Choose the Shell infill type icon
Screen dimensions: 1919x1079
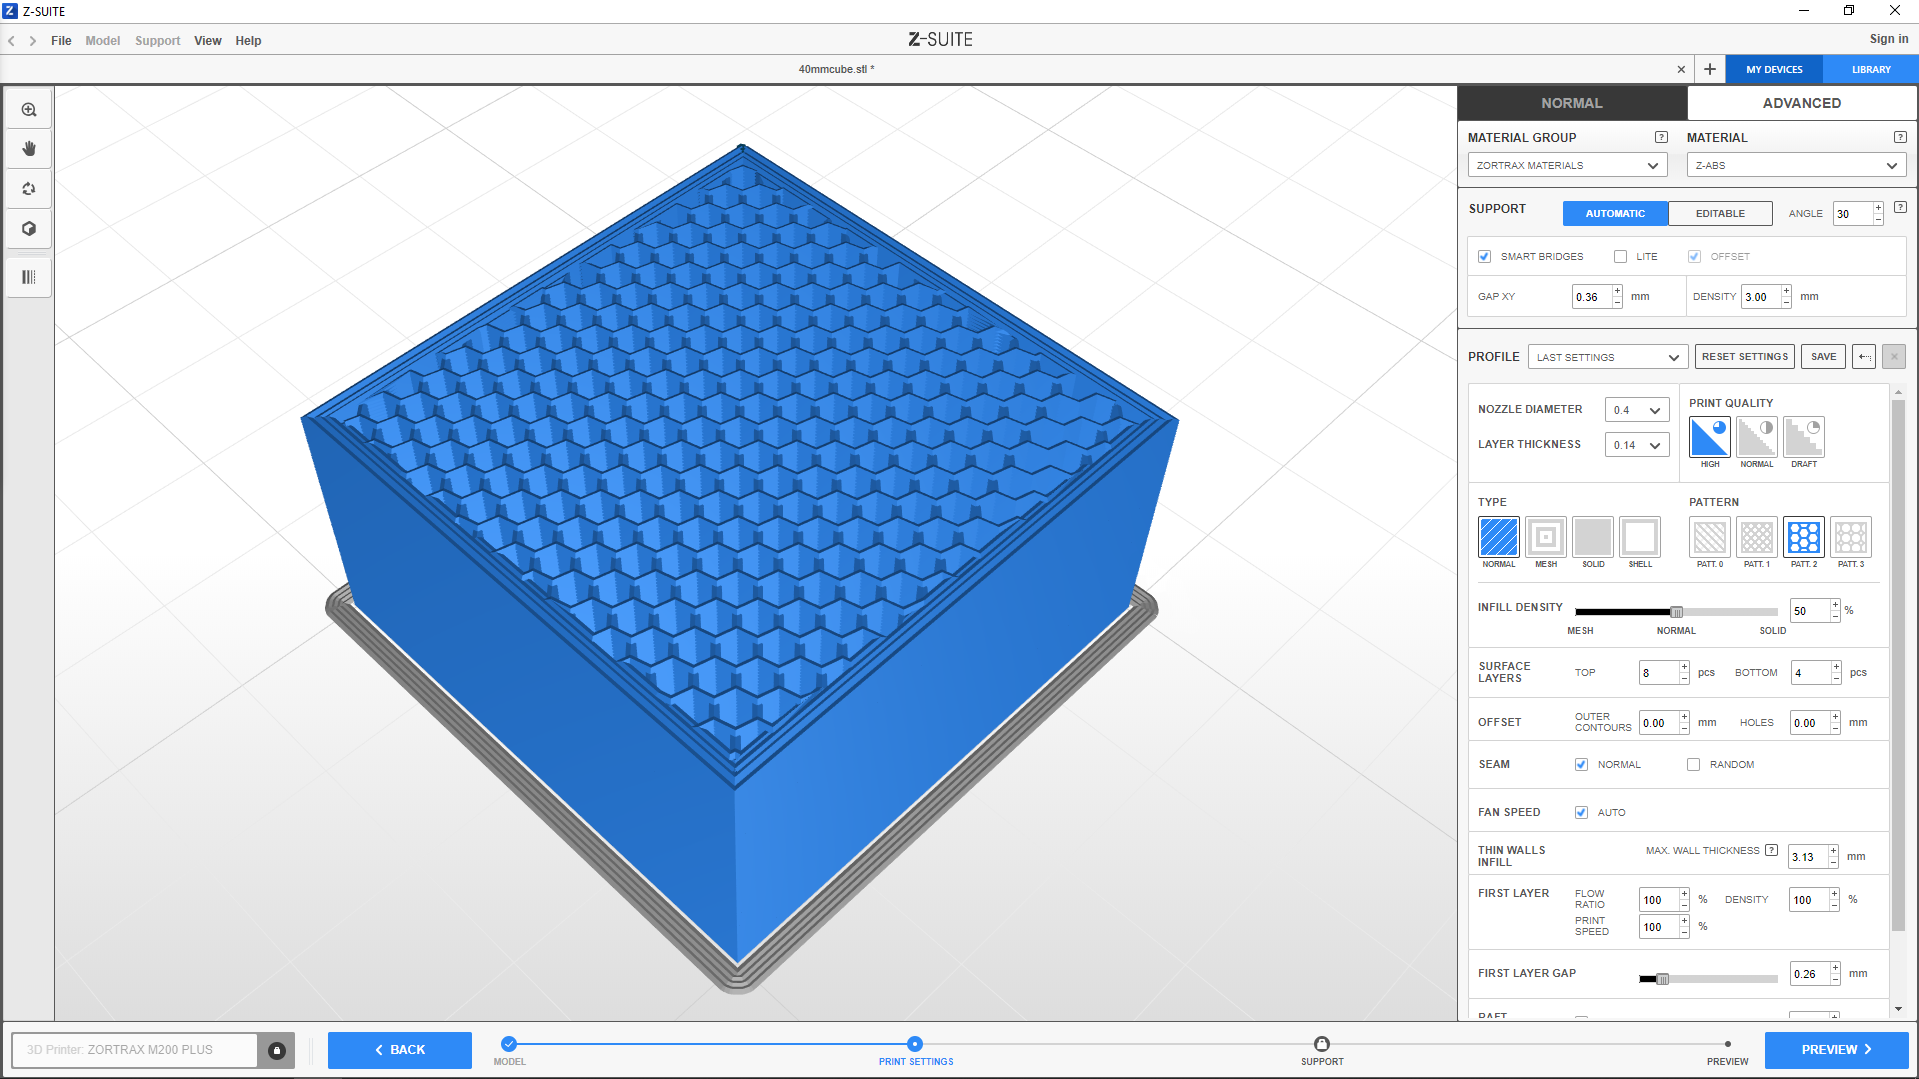point(1639,538)
